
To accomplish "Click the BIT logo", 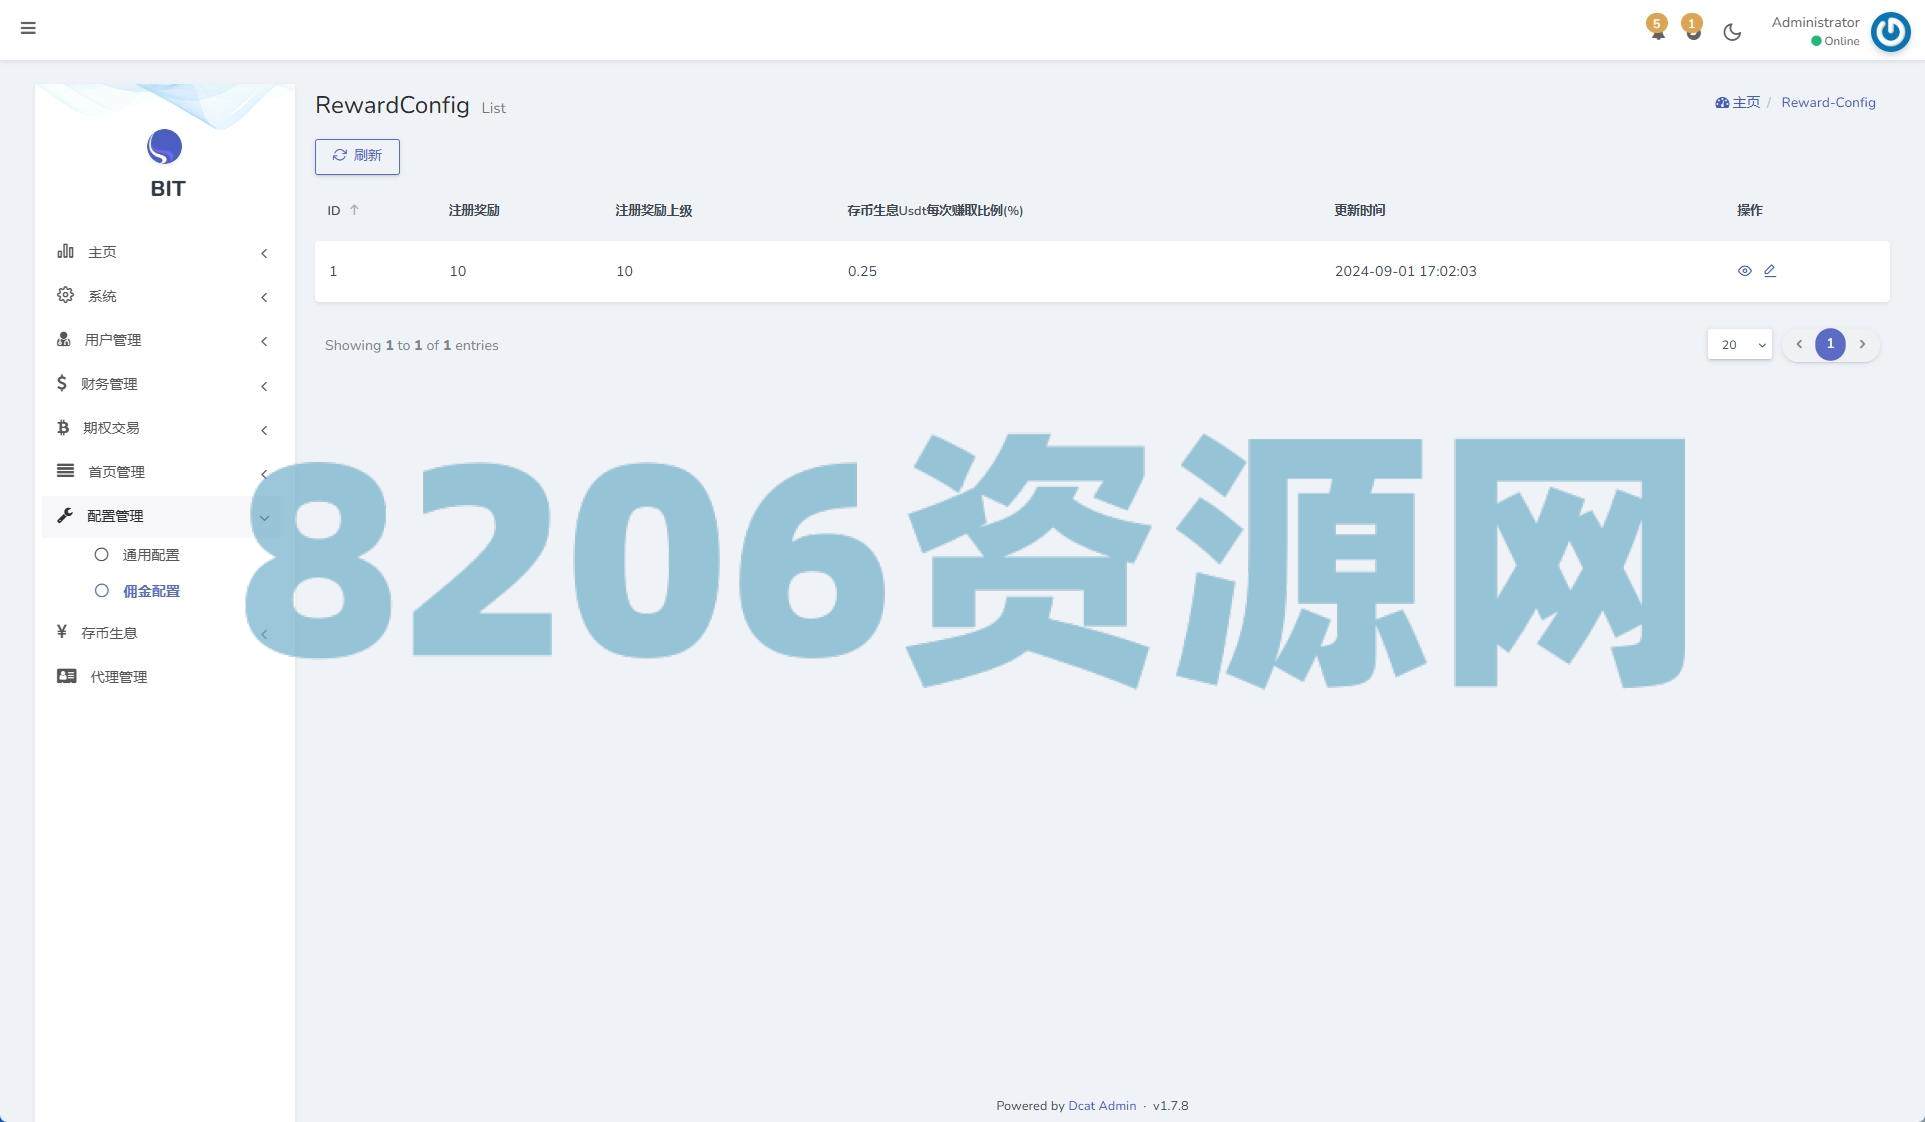I will [165, 148].
